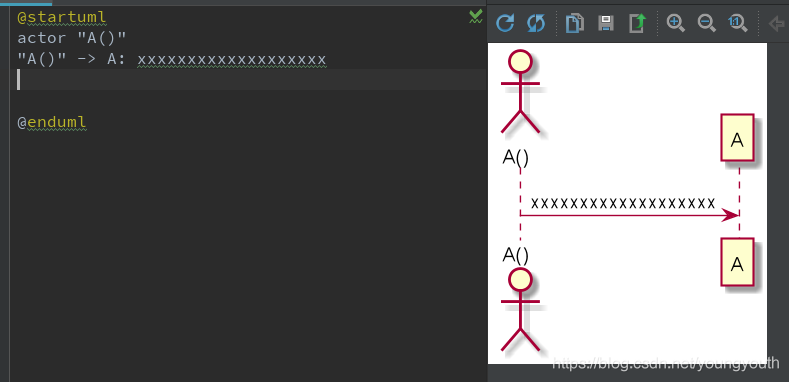Click the arrow message label in the diagram

tap(622, 203)
